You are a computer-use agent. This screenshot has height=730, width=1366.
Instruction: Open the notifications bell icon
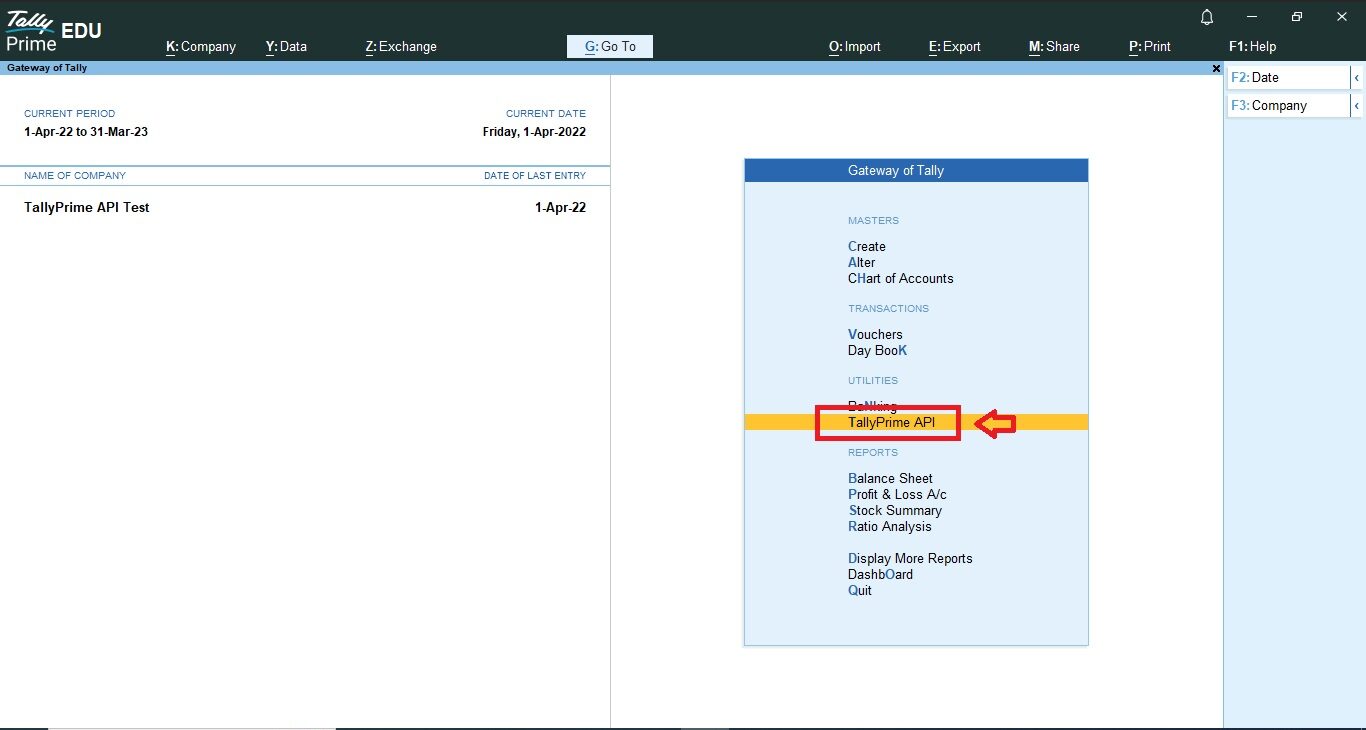point(1207,17)
